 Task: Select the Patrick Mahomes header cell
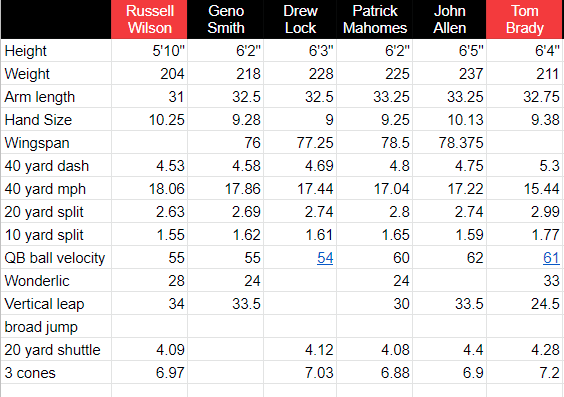(374, 19)
